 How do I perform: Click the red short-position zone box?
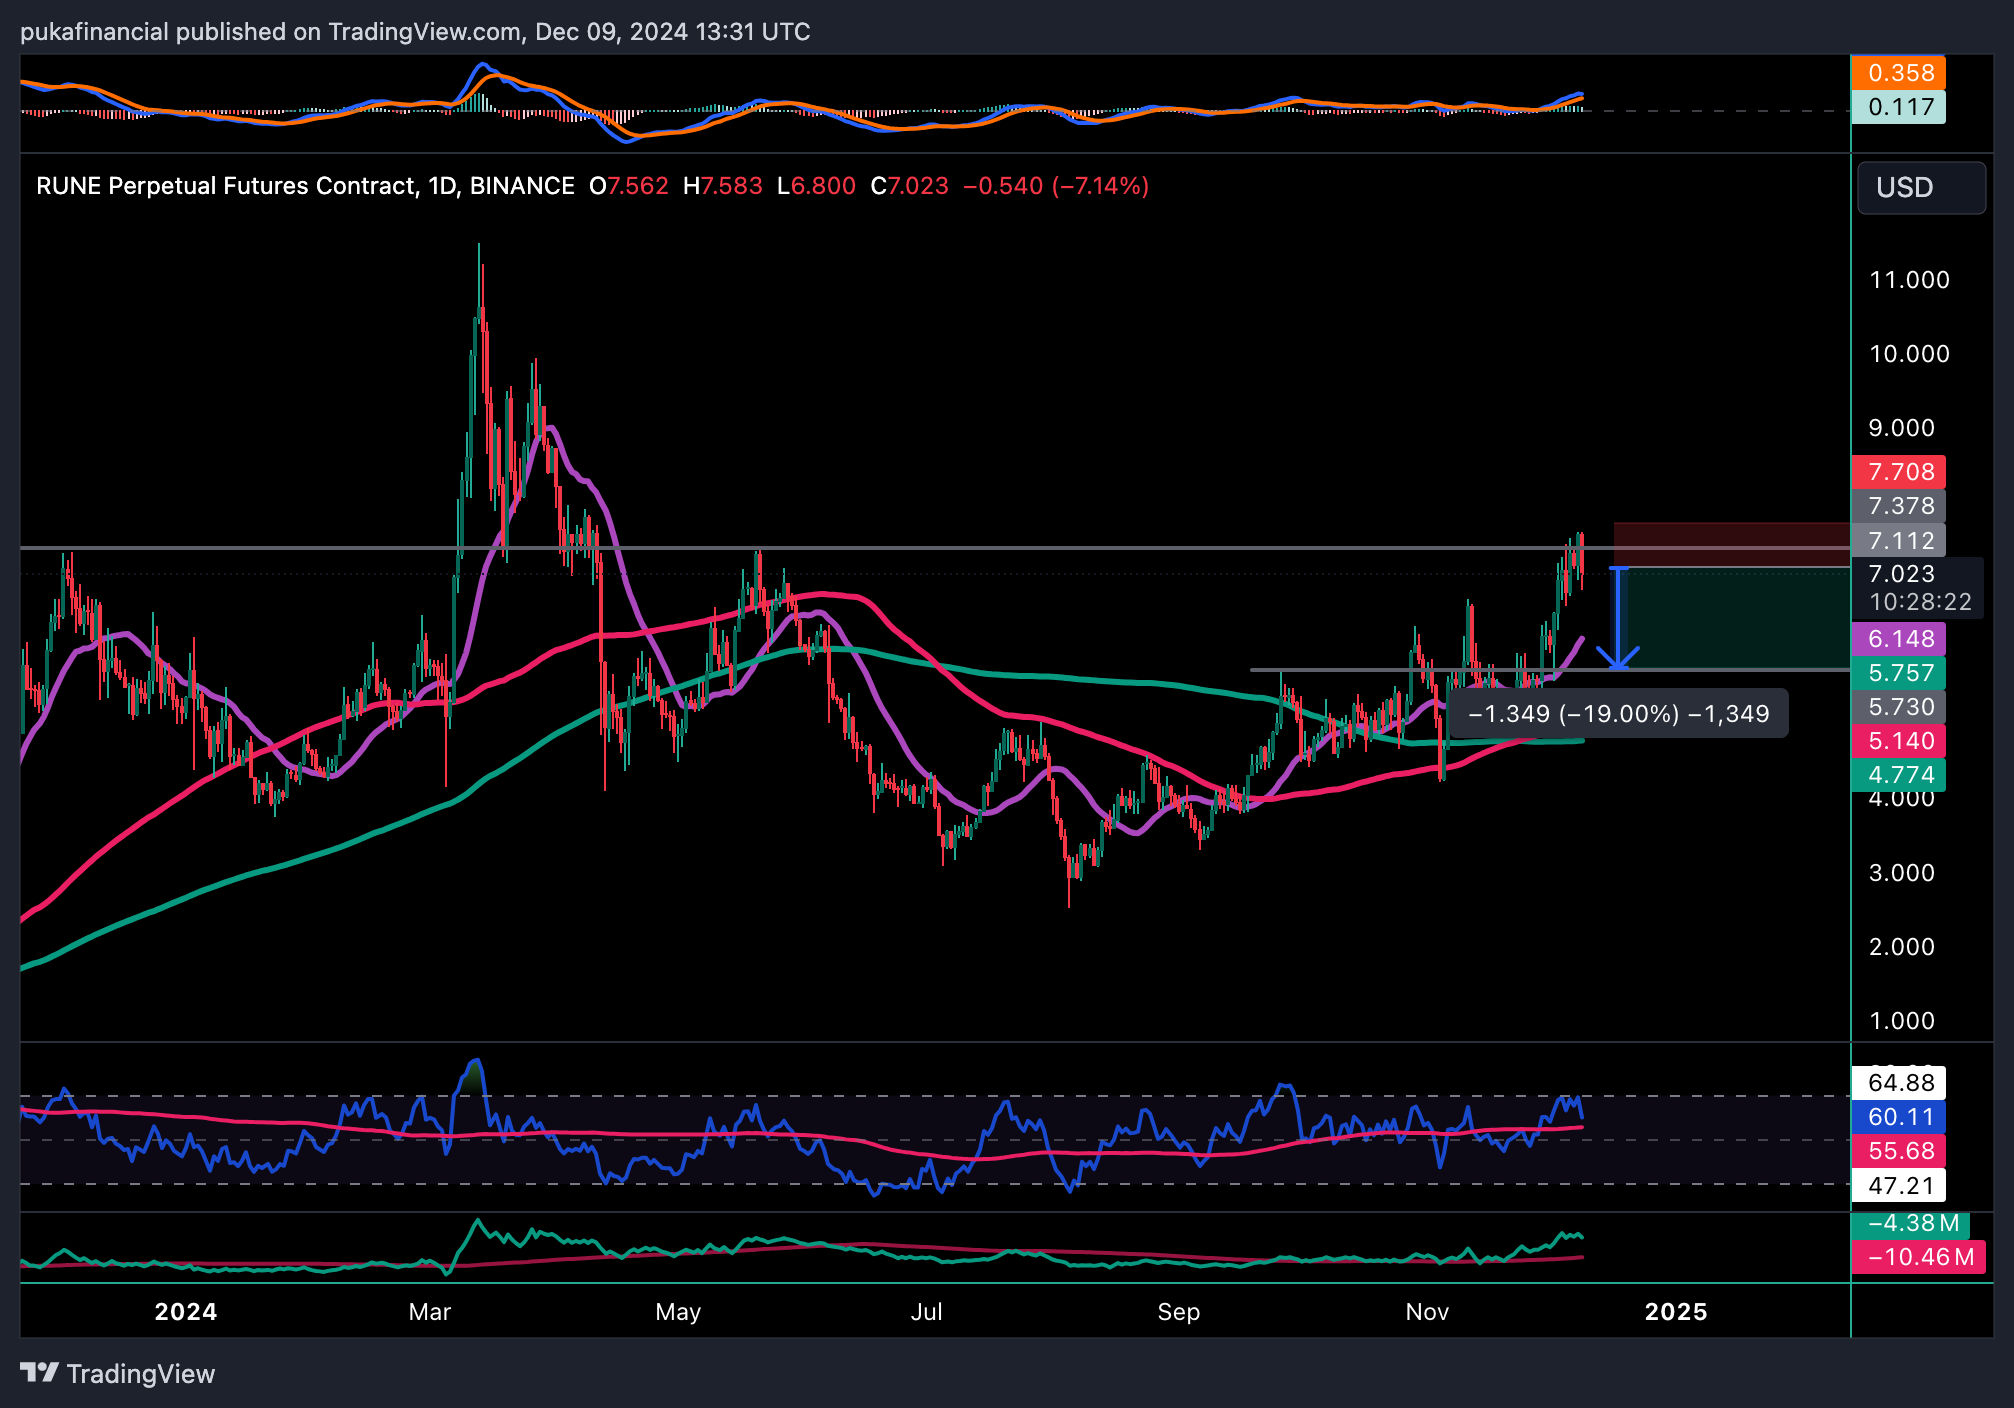(x=1732, y=545)
